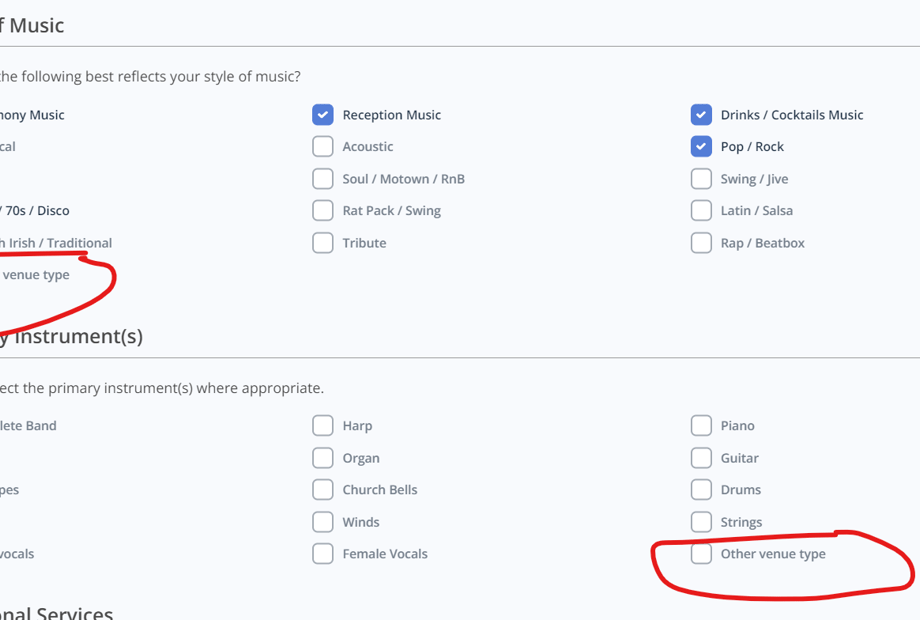Select the Organ instrument checkbox
Image resolution: width=920 pixels, height=620 pixels.
322,458
